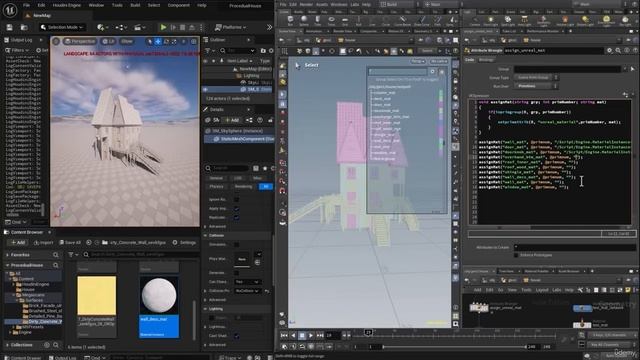
Task: Open the viewport Show menu
Action: pos(127,41)
